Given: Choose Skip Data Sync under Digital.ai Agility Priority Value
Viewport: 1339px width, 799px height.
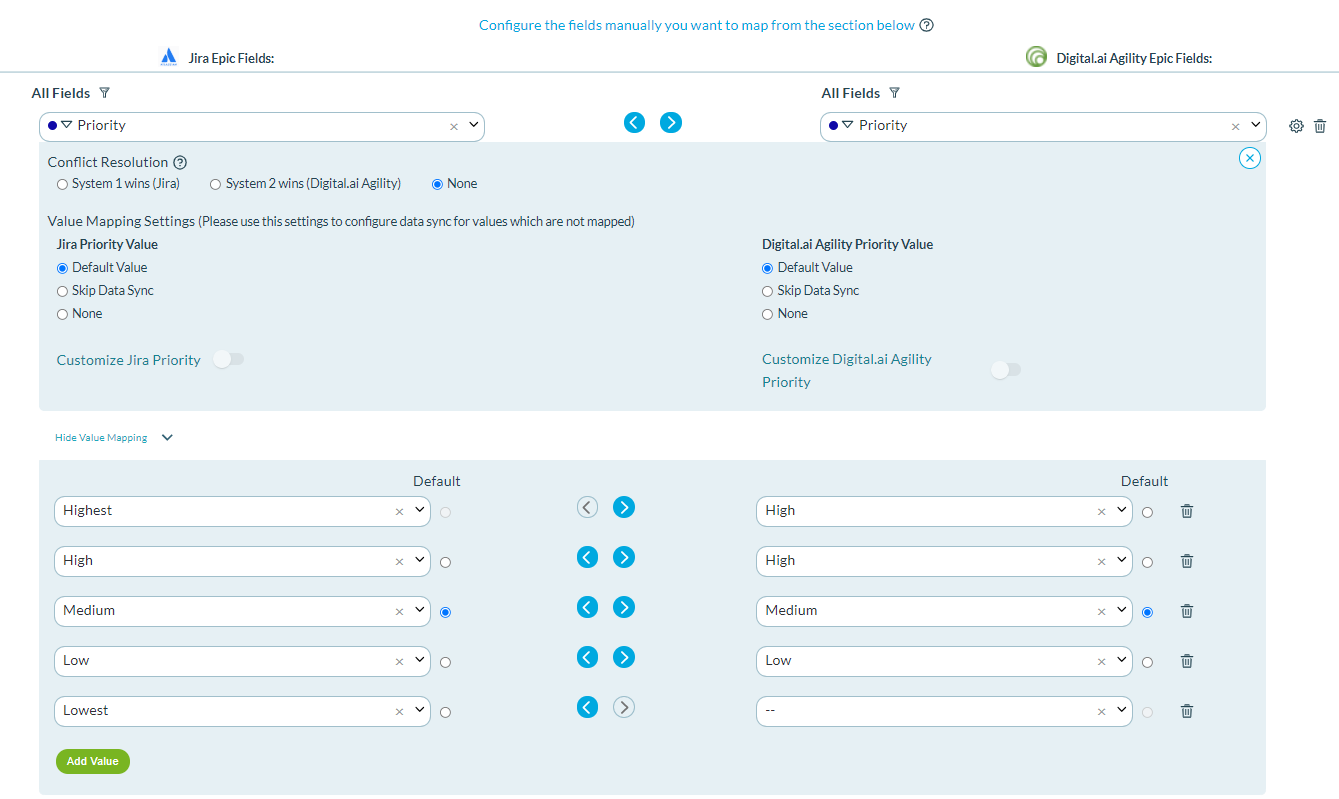Looking at the screenshot, I should tap(768, 291).
